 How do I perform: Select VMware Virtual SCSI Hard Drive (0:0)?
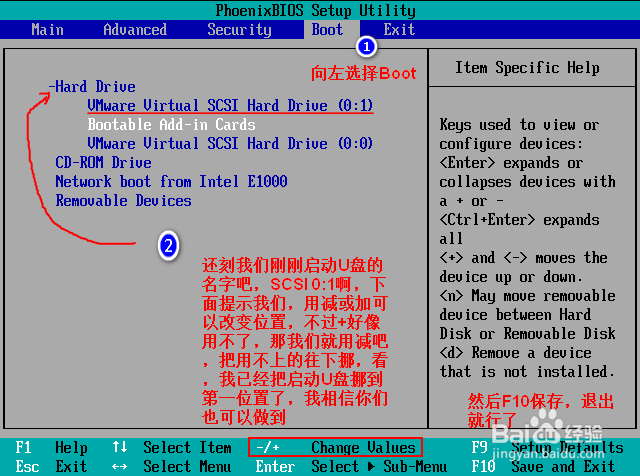230,143
